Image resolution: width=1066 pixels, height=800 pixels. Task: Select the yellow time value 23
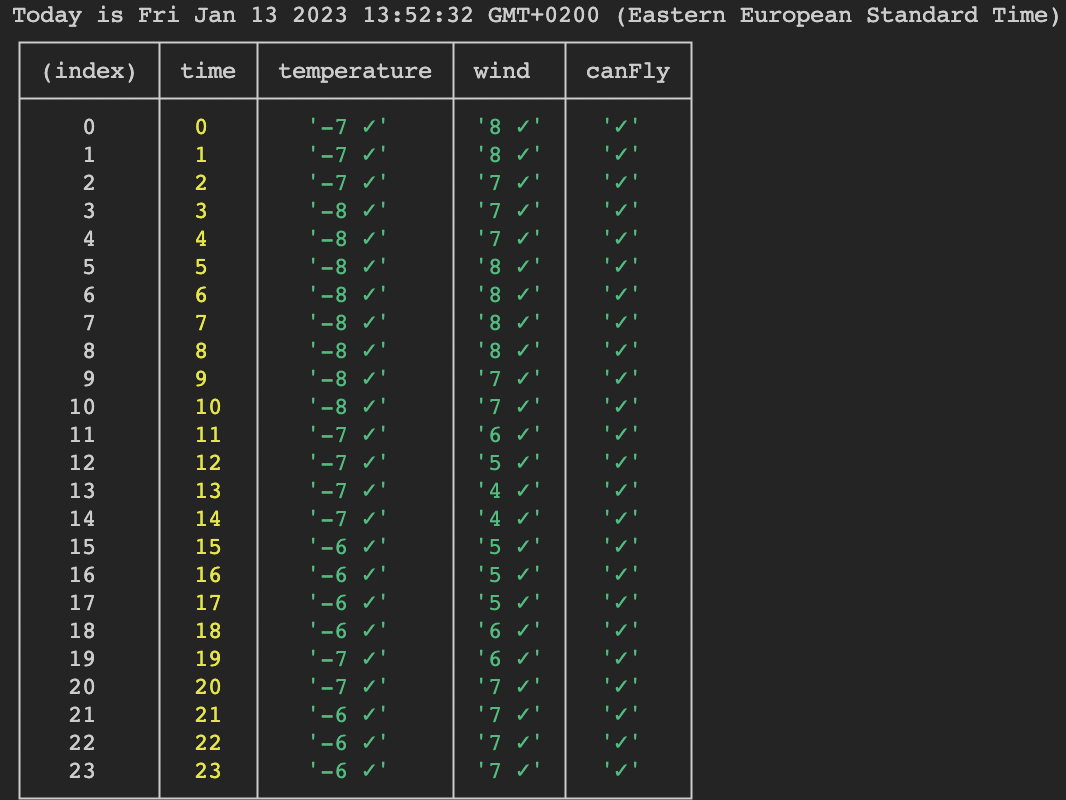coord(208,771)
